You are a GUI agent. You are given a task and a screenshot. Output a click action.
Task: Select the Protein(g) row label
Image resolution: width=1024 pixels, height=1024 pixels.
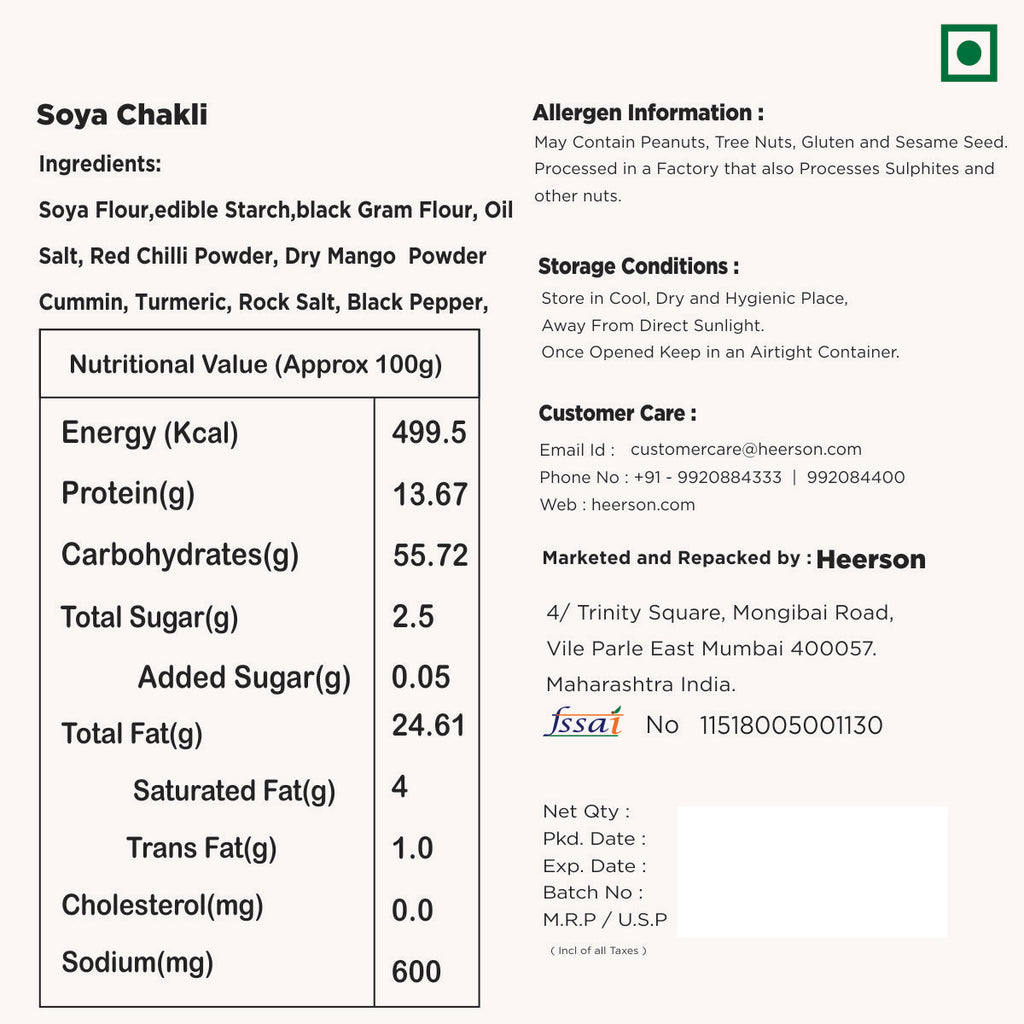point(128,494)
